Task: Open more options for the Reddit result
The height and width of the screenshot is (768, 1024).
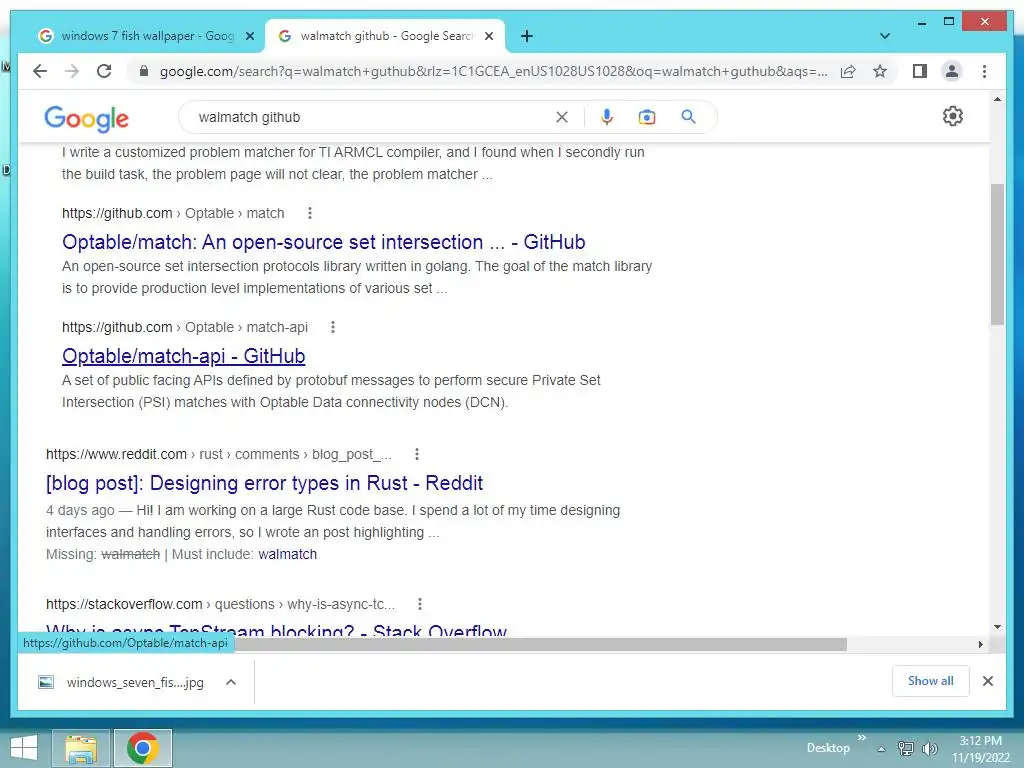Action: pyautogui.click(x=417, y=454)
